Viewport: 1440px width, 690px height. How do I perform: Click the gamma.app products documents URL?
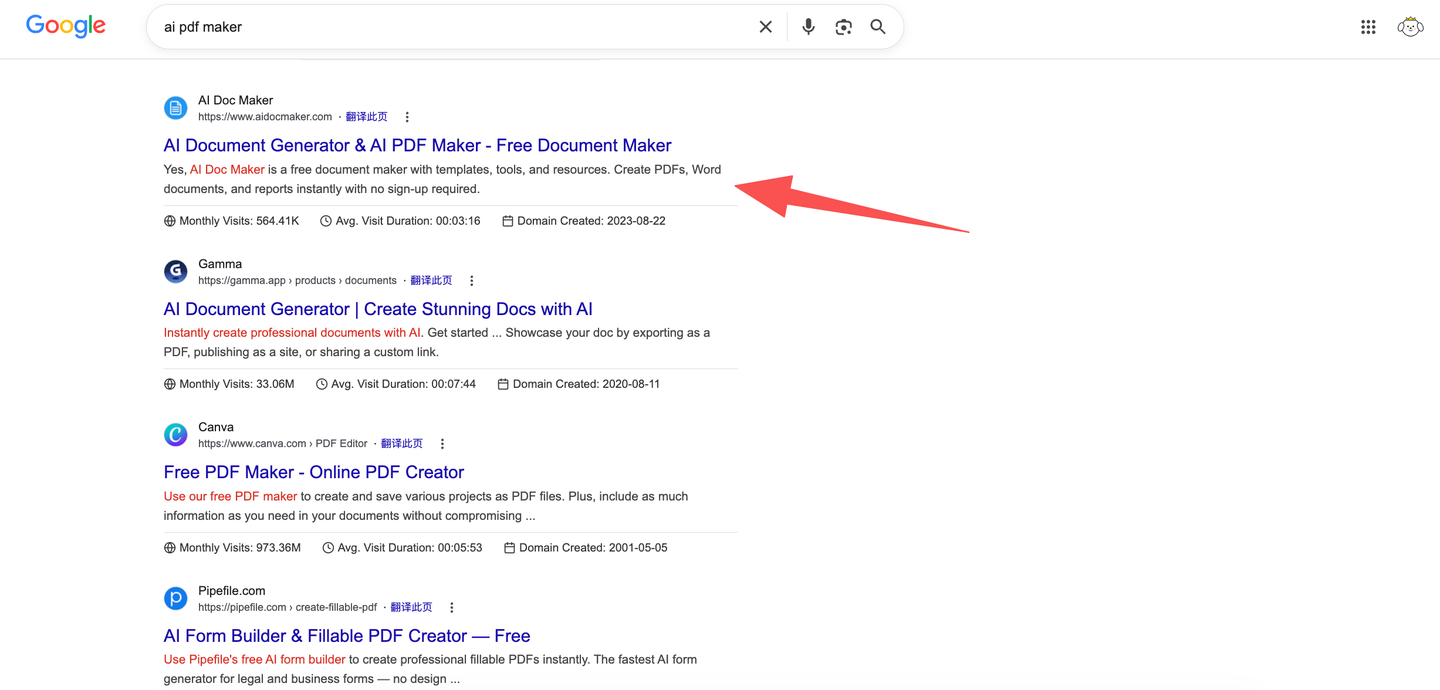[x=297, y=281]
